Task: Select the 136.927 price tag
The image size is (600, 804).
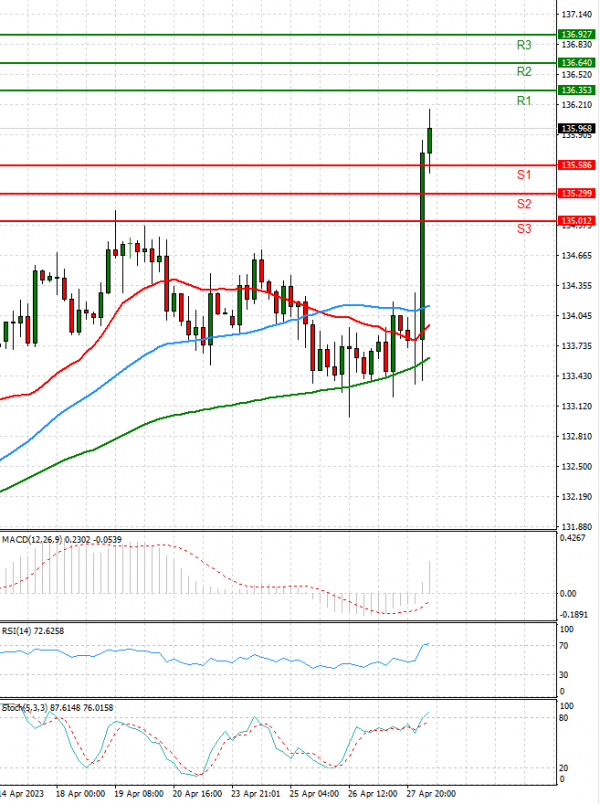Action: click(576, 34)
